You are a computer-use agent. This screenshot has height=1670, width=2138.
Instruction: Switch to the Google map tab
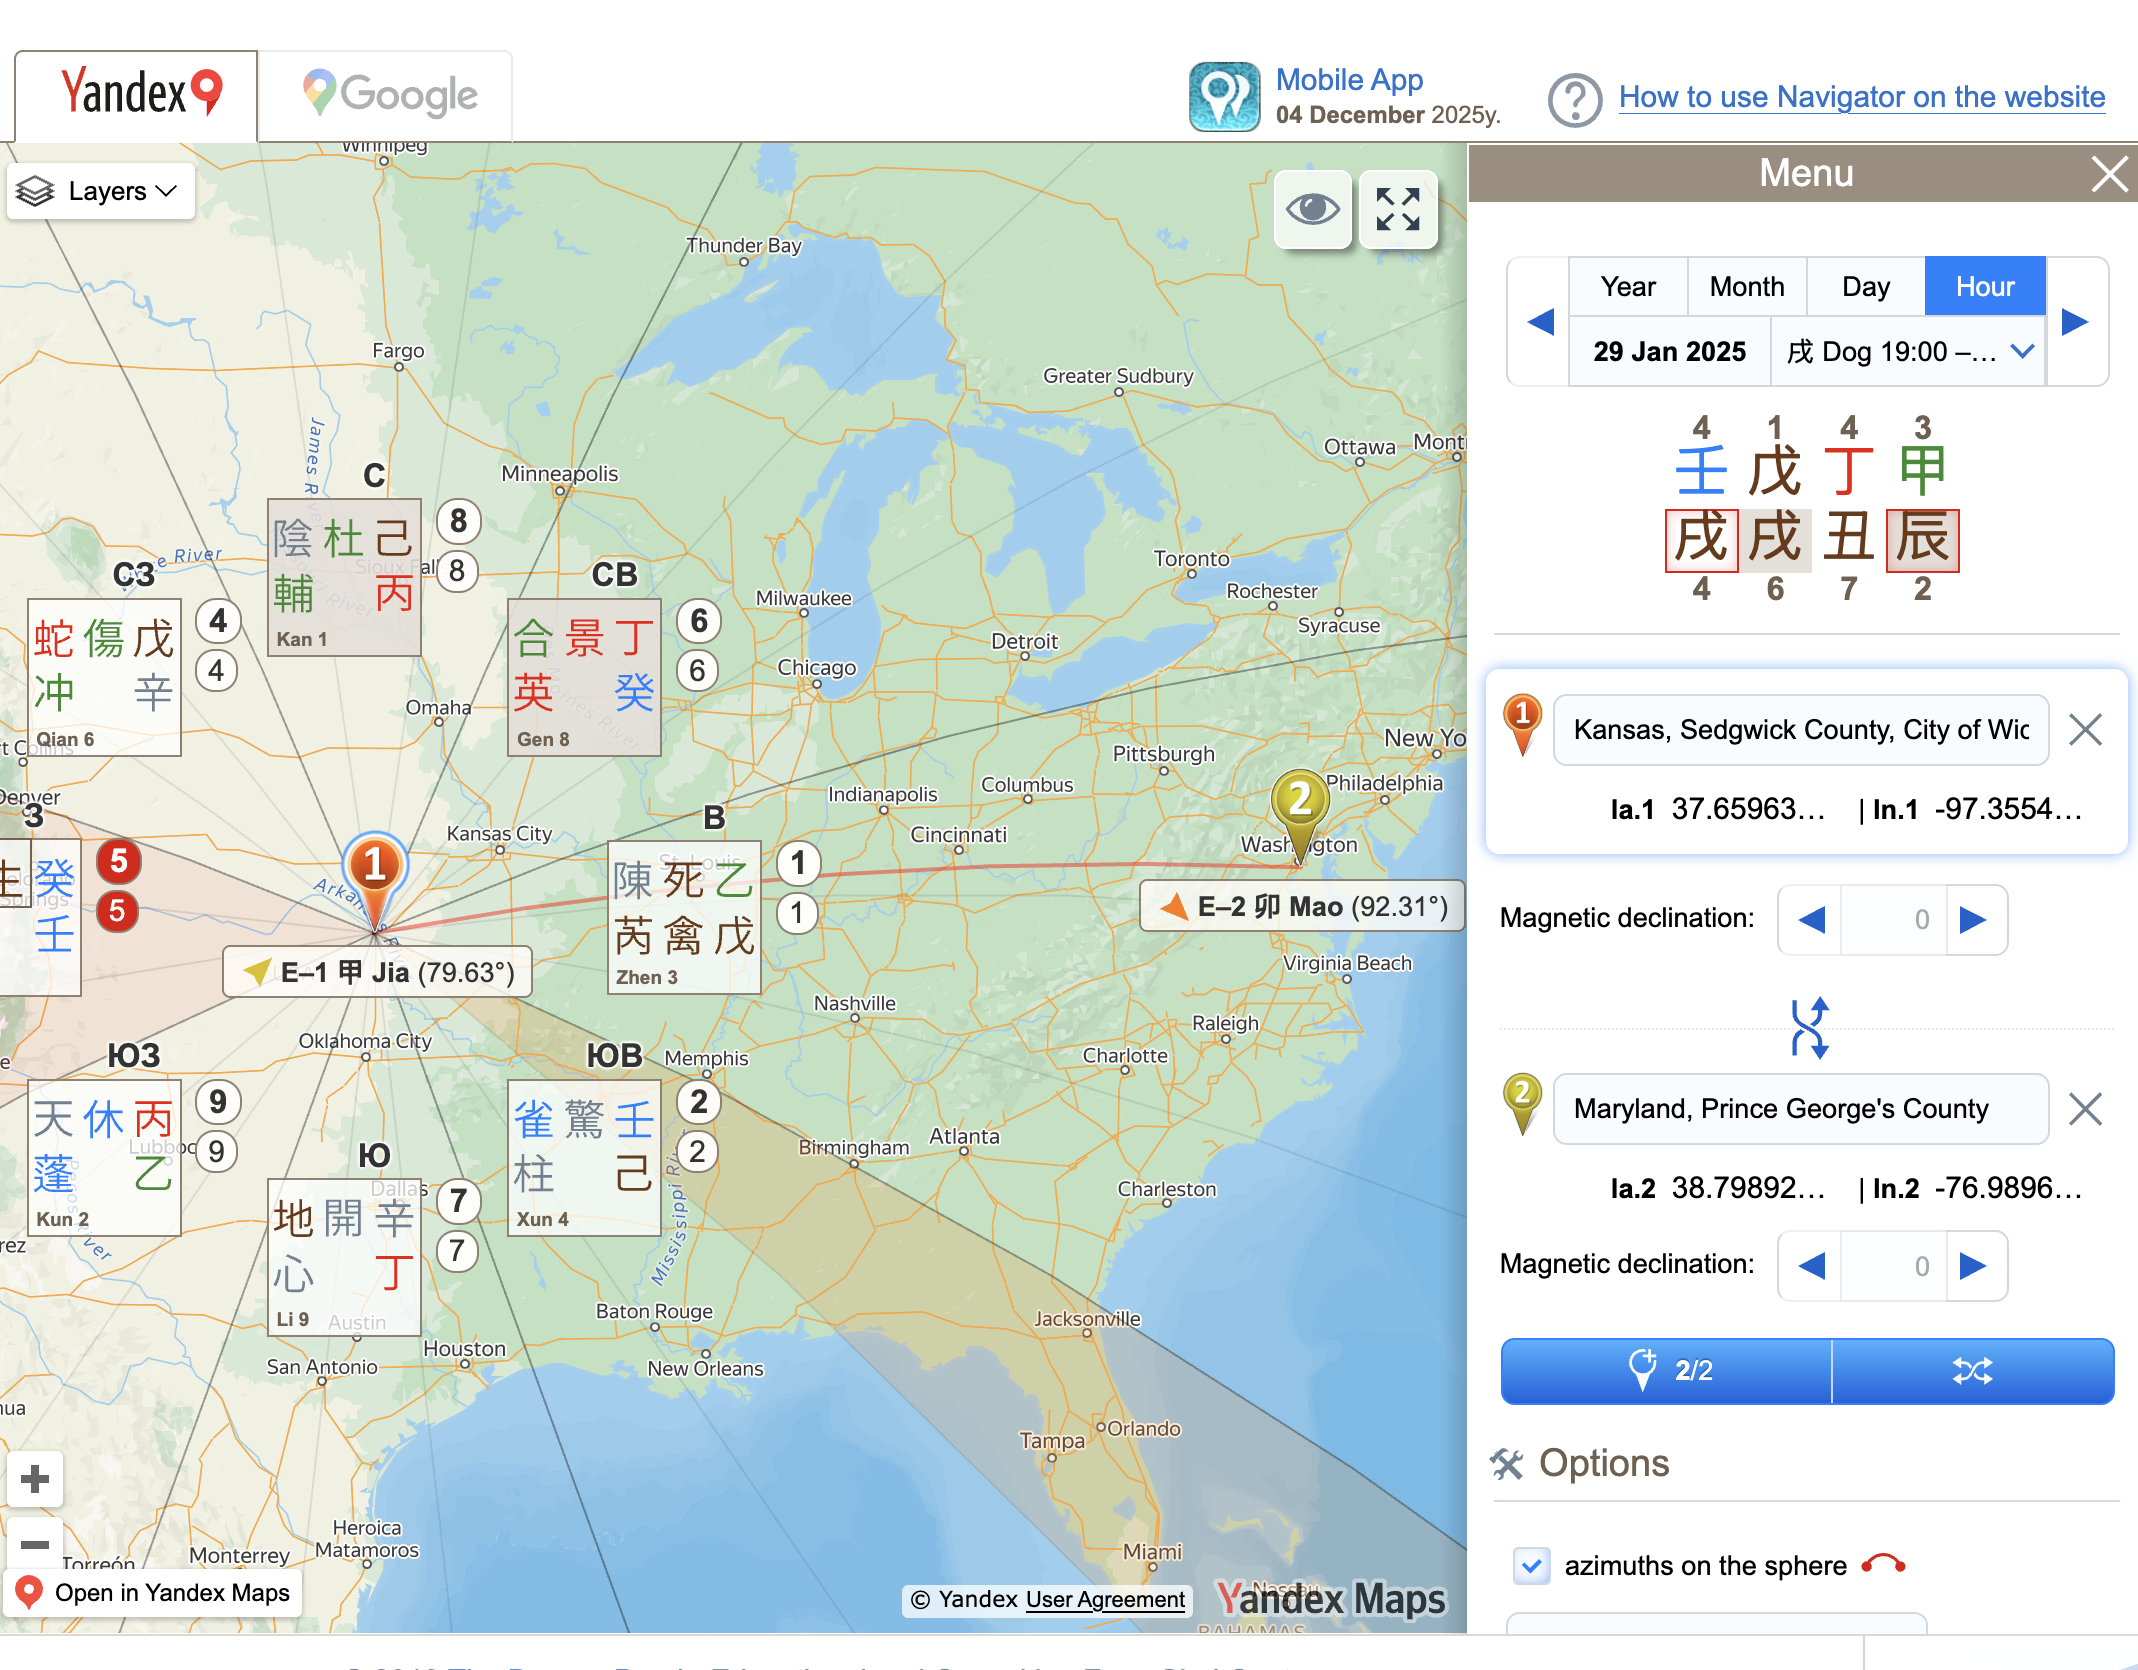pos(389,95)
